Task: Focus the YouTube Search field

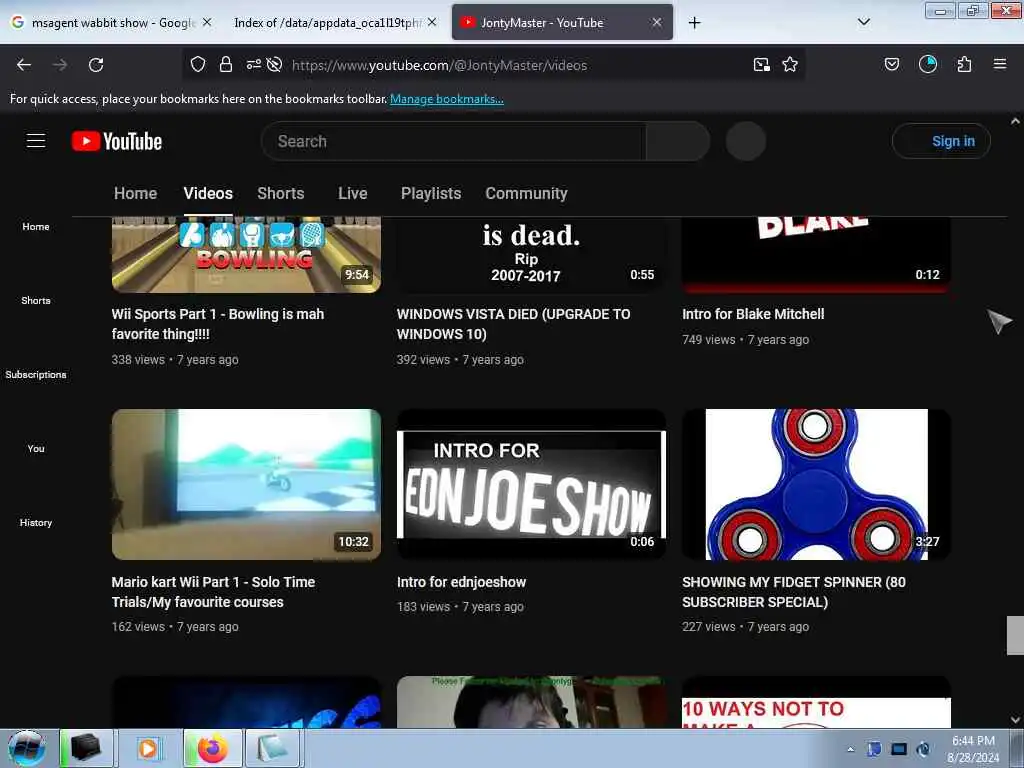Action: point(453,141)
